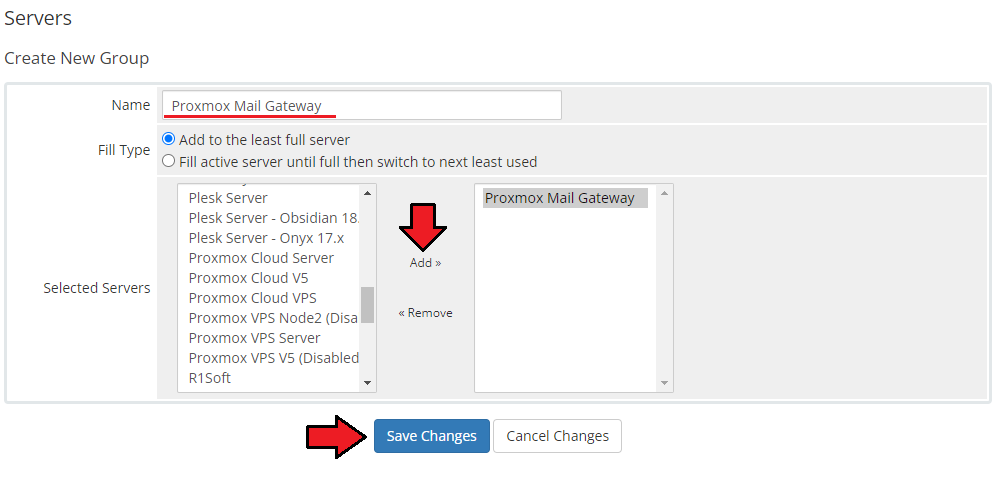This screenshot has width=995, height=483.
Task: Click the « Remove button
Action: [x=425, y=313]
